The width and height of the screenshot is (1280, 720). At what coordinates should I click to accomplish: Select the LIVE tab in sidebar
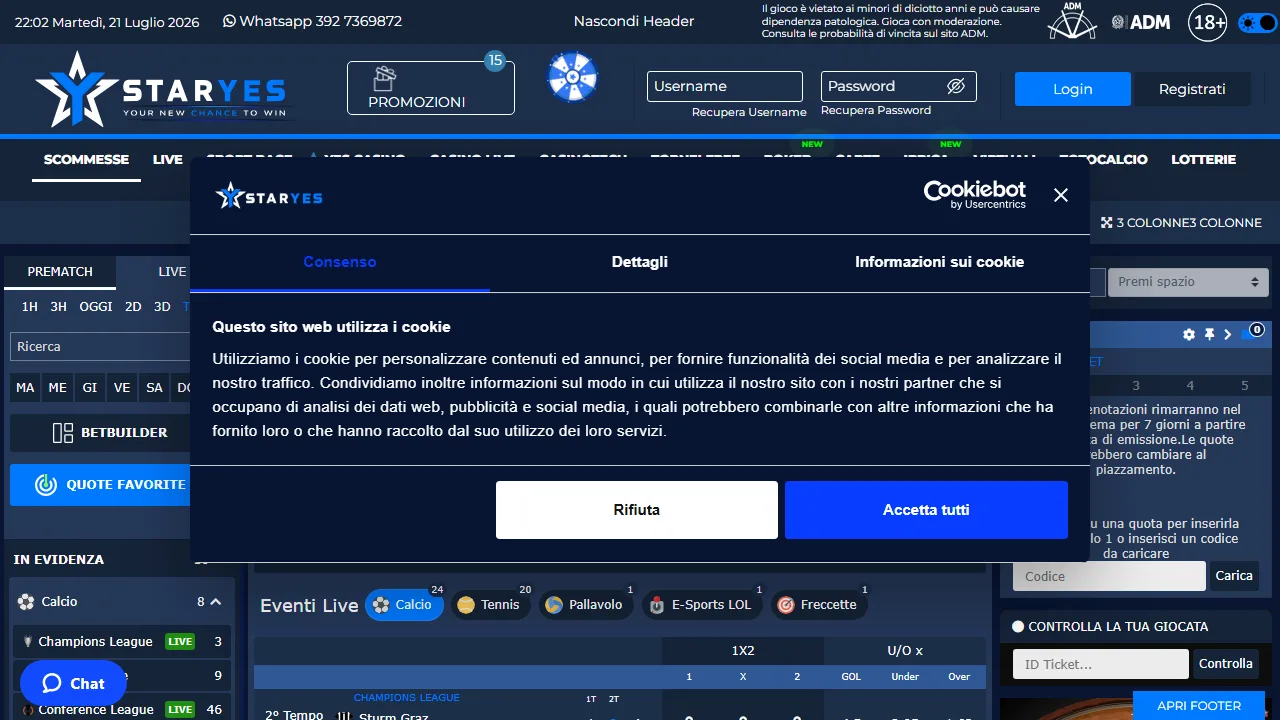pos(172,272)
